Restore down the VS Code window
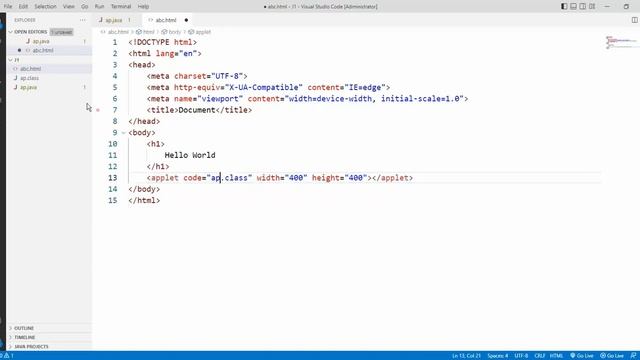The height and width of the screenshot is (360, 640). 626,7
